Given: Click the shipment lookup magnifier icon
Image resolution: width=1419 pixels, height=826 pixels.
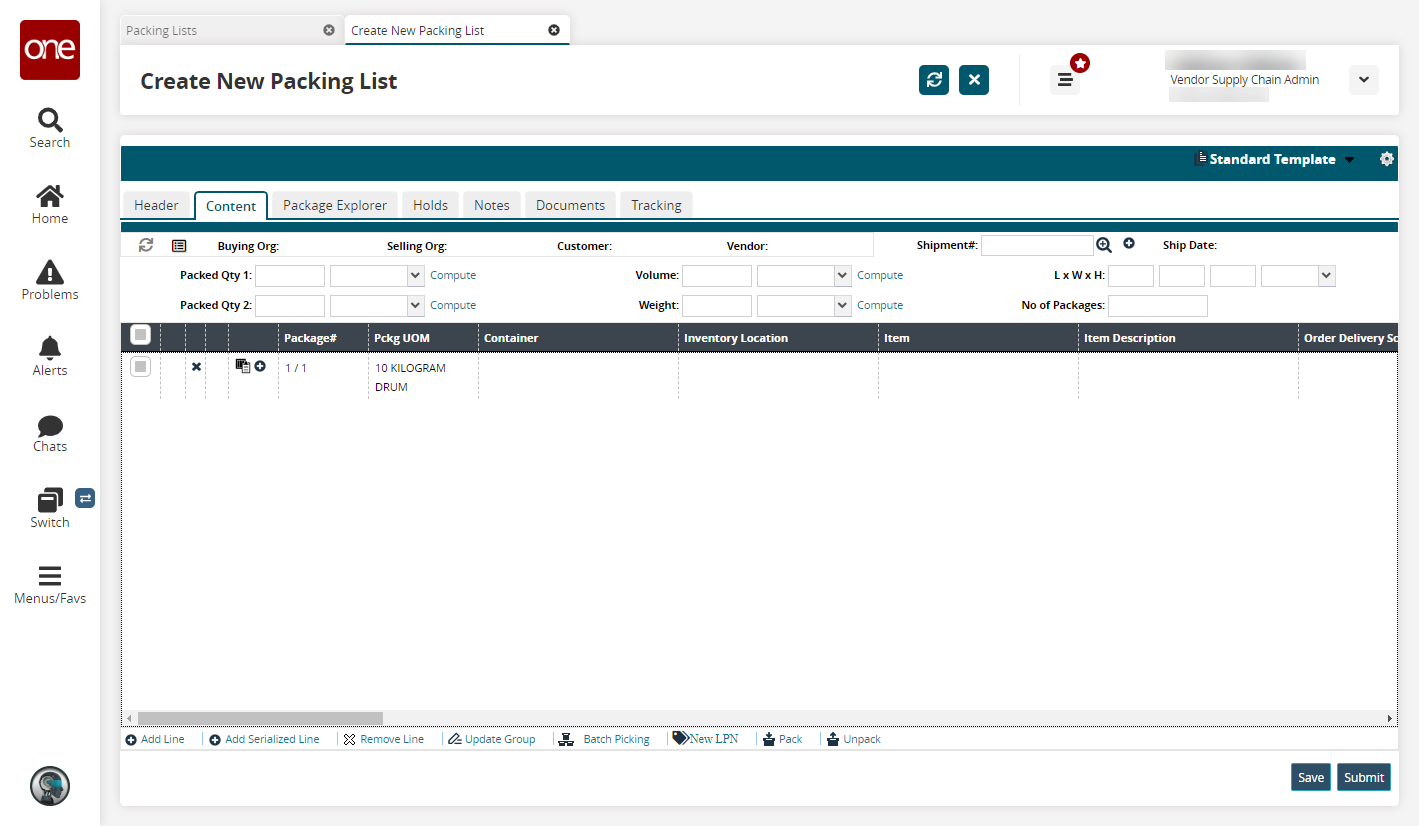Looking at the screenshot, I should (1104, 245).
